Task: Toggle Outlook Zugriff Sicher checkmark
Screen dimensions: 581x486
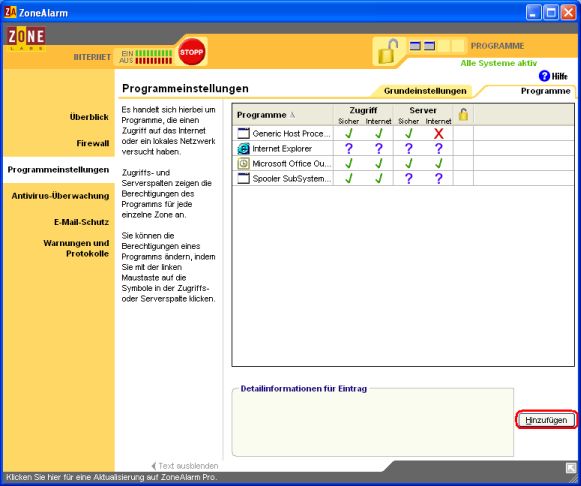Action: pyautogui.click(x=349, y=163)
